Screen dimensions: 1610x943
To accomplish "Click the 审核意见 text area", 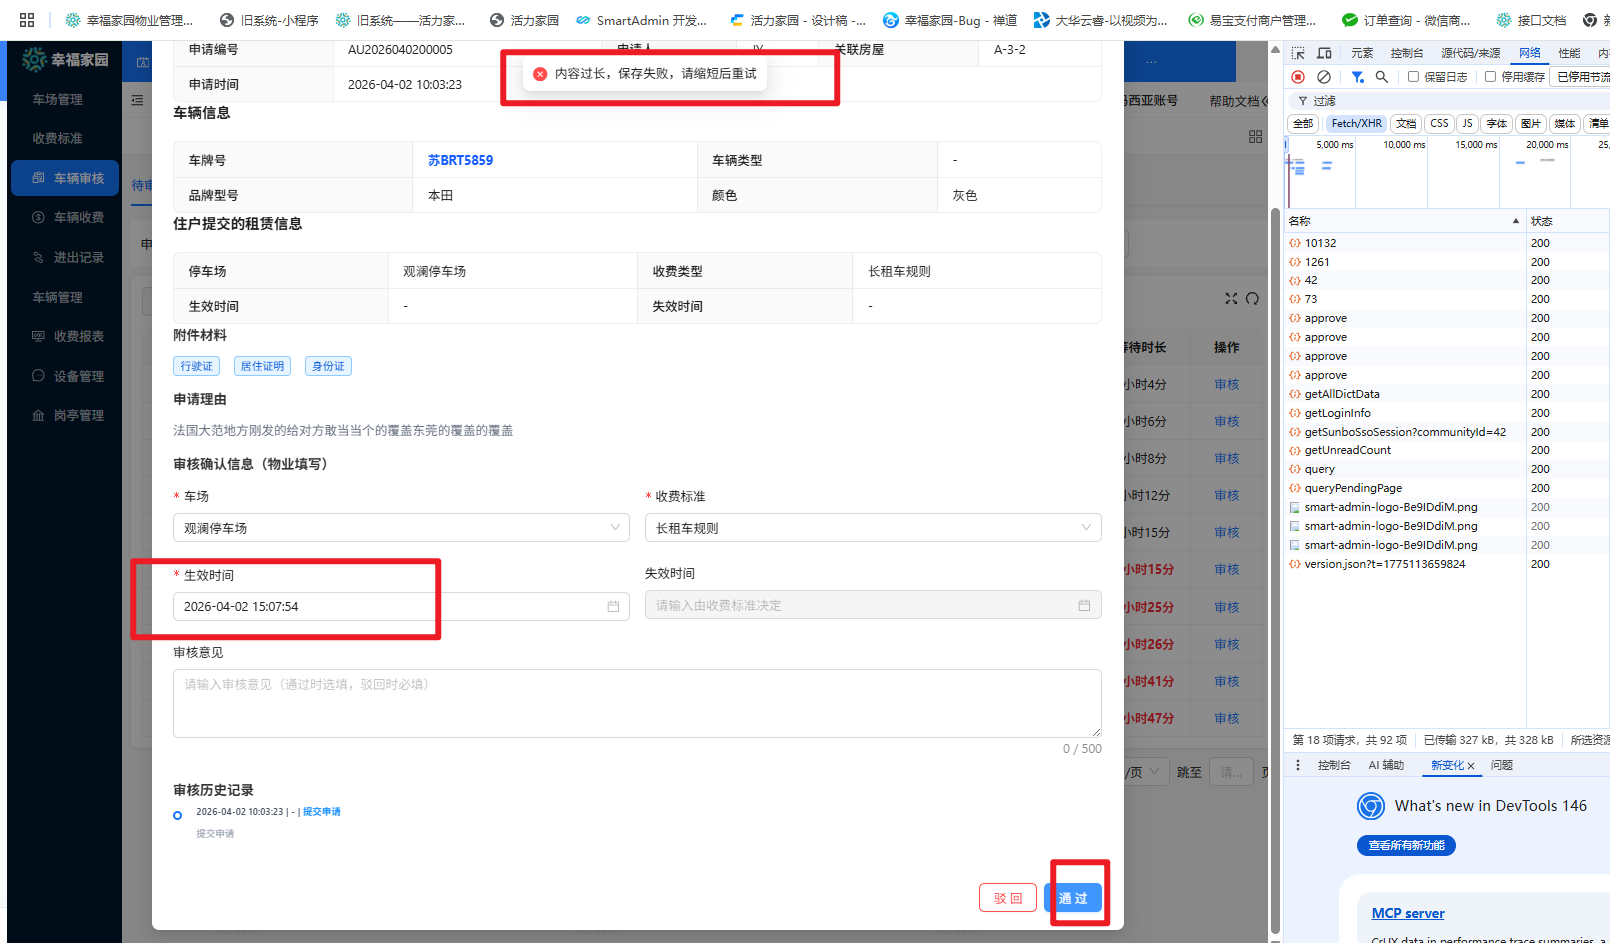I will (636, 703).
